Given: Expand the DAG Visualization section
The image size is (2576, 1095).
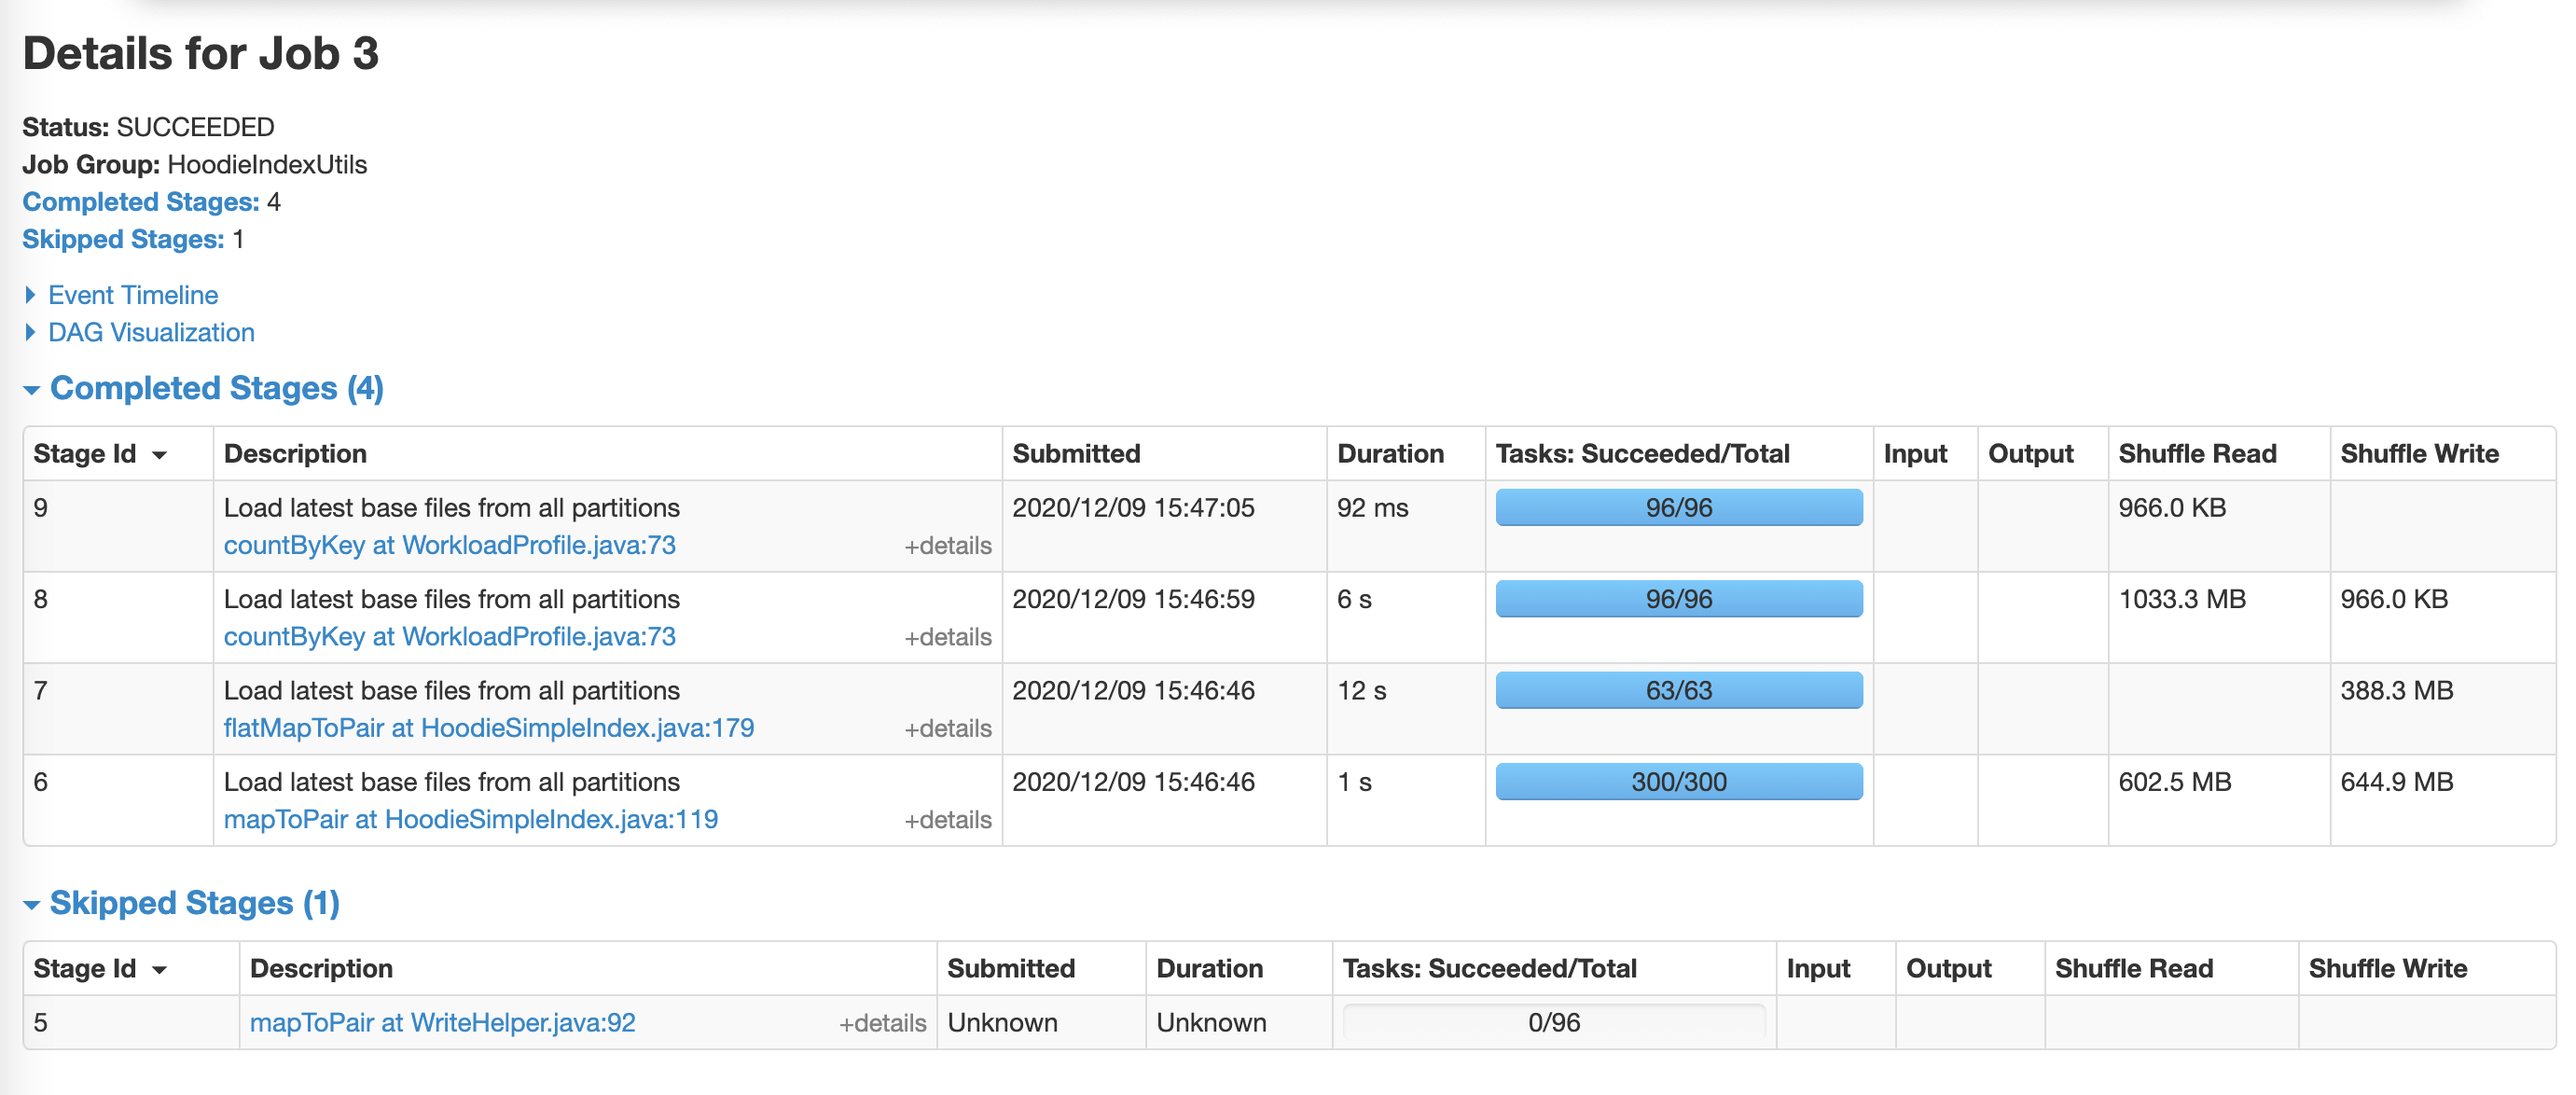Looking at the screenshot, I should (150, 332).
